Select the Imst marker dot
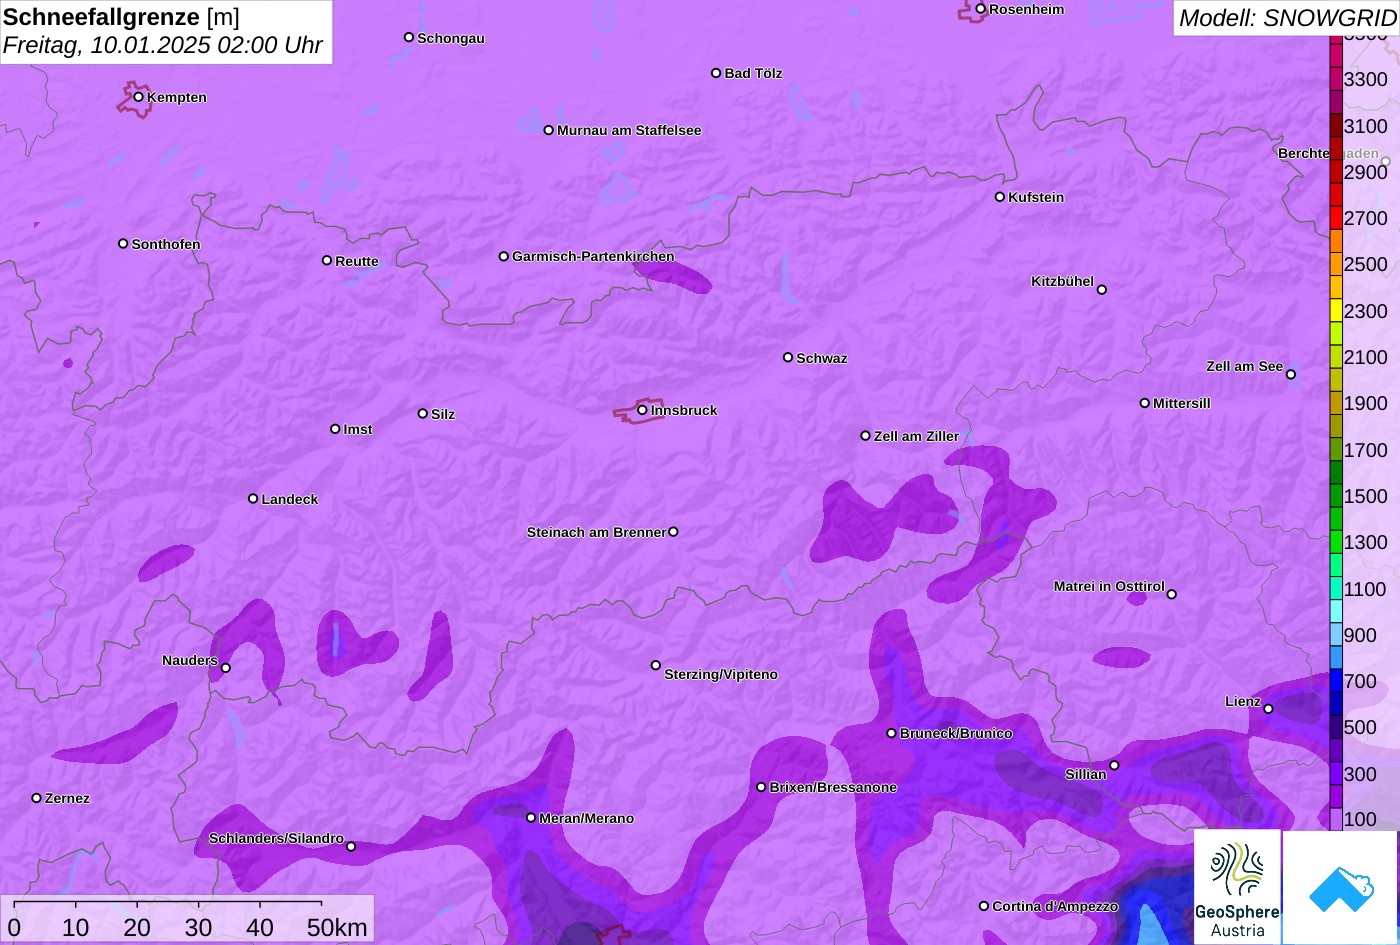This screenshot has width=1400, height=945. (335, 429)
